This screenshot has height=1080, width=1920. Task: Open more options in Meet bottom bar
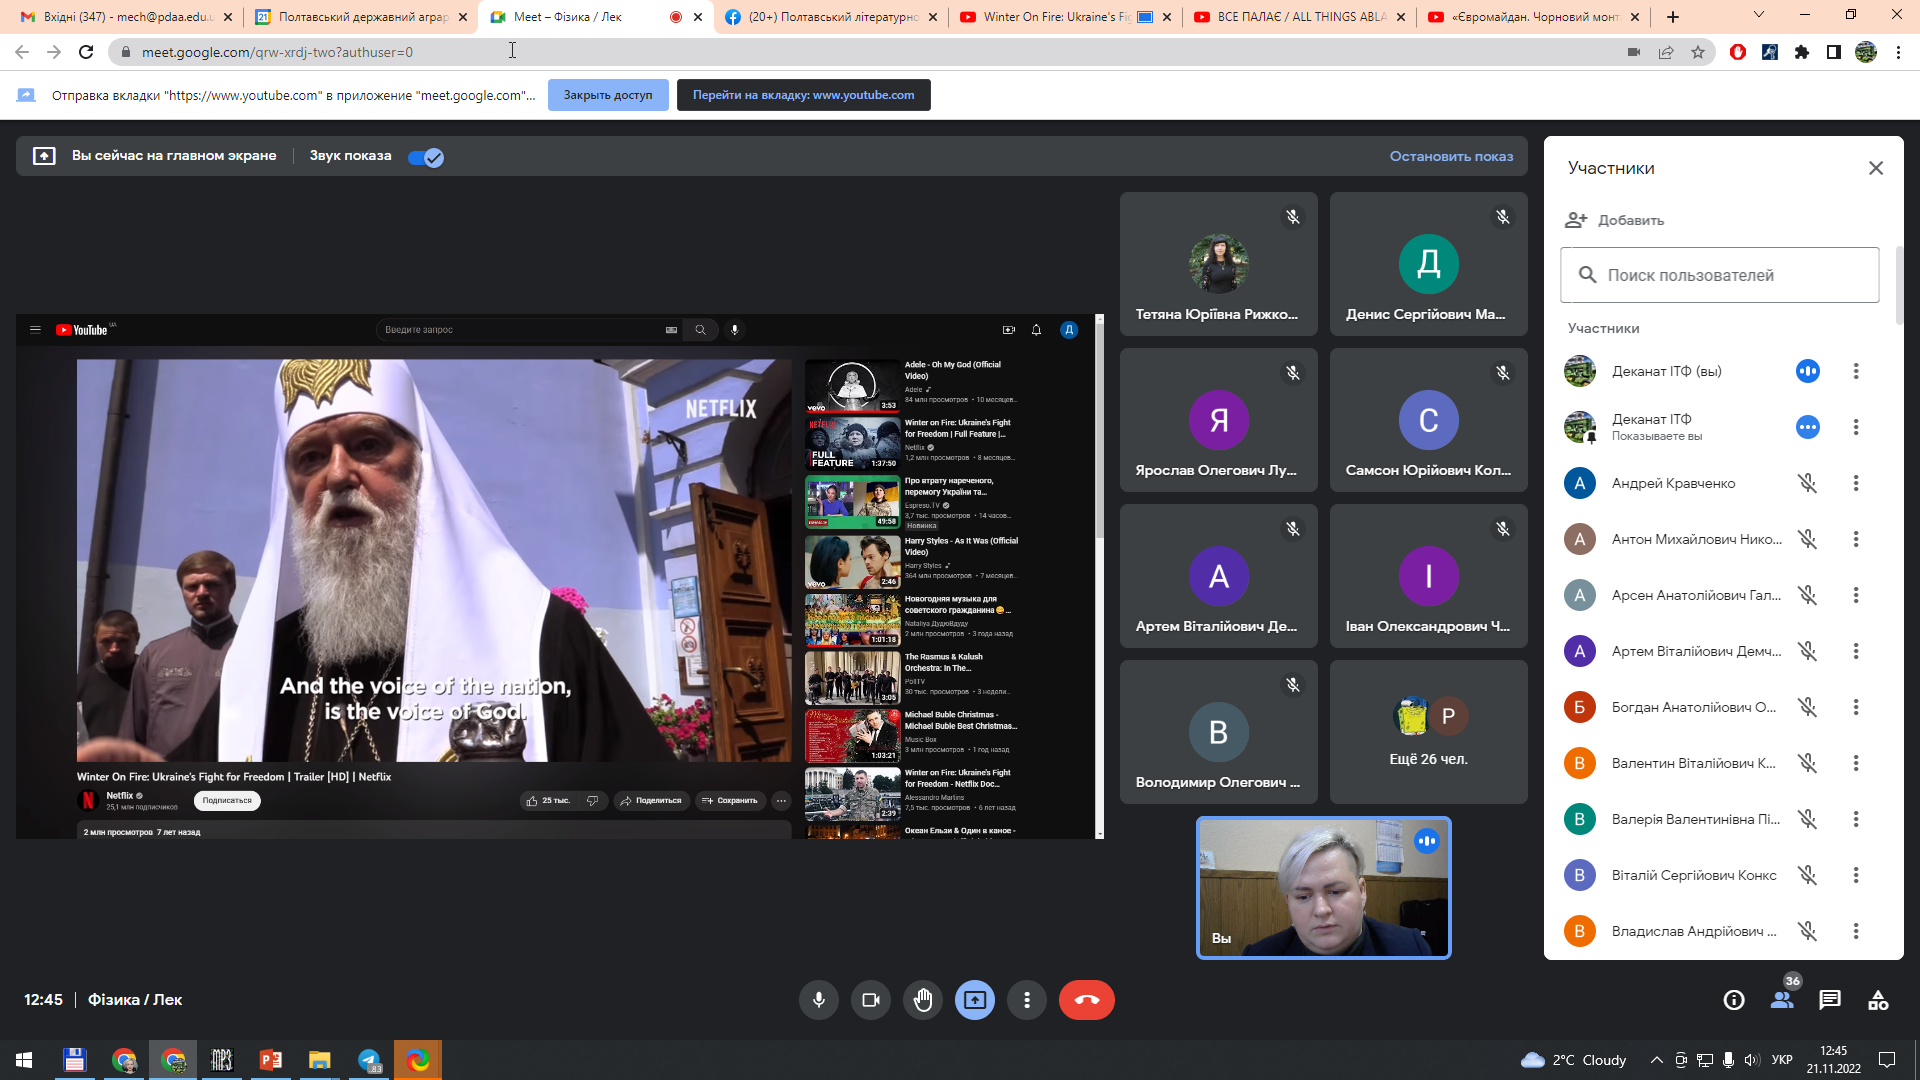click(x=1027, y=1000)
